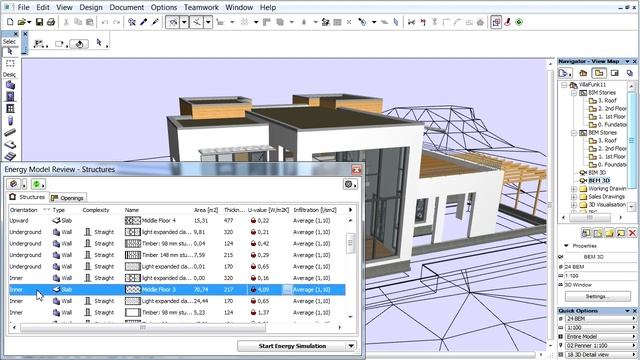Select the Window tool in Toolbox
640x360 pixels.
(x=10, y=109)
